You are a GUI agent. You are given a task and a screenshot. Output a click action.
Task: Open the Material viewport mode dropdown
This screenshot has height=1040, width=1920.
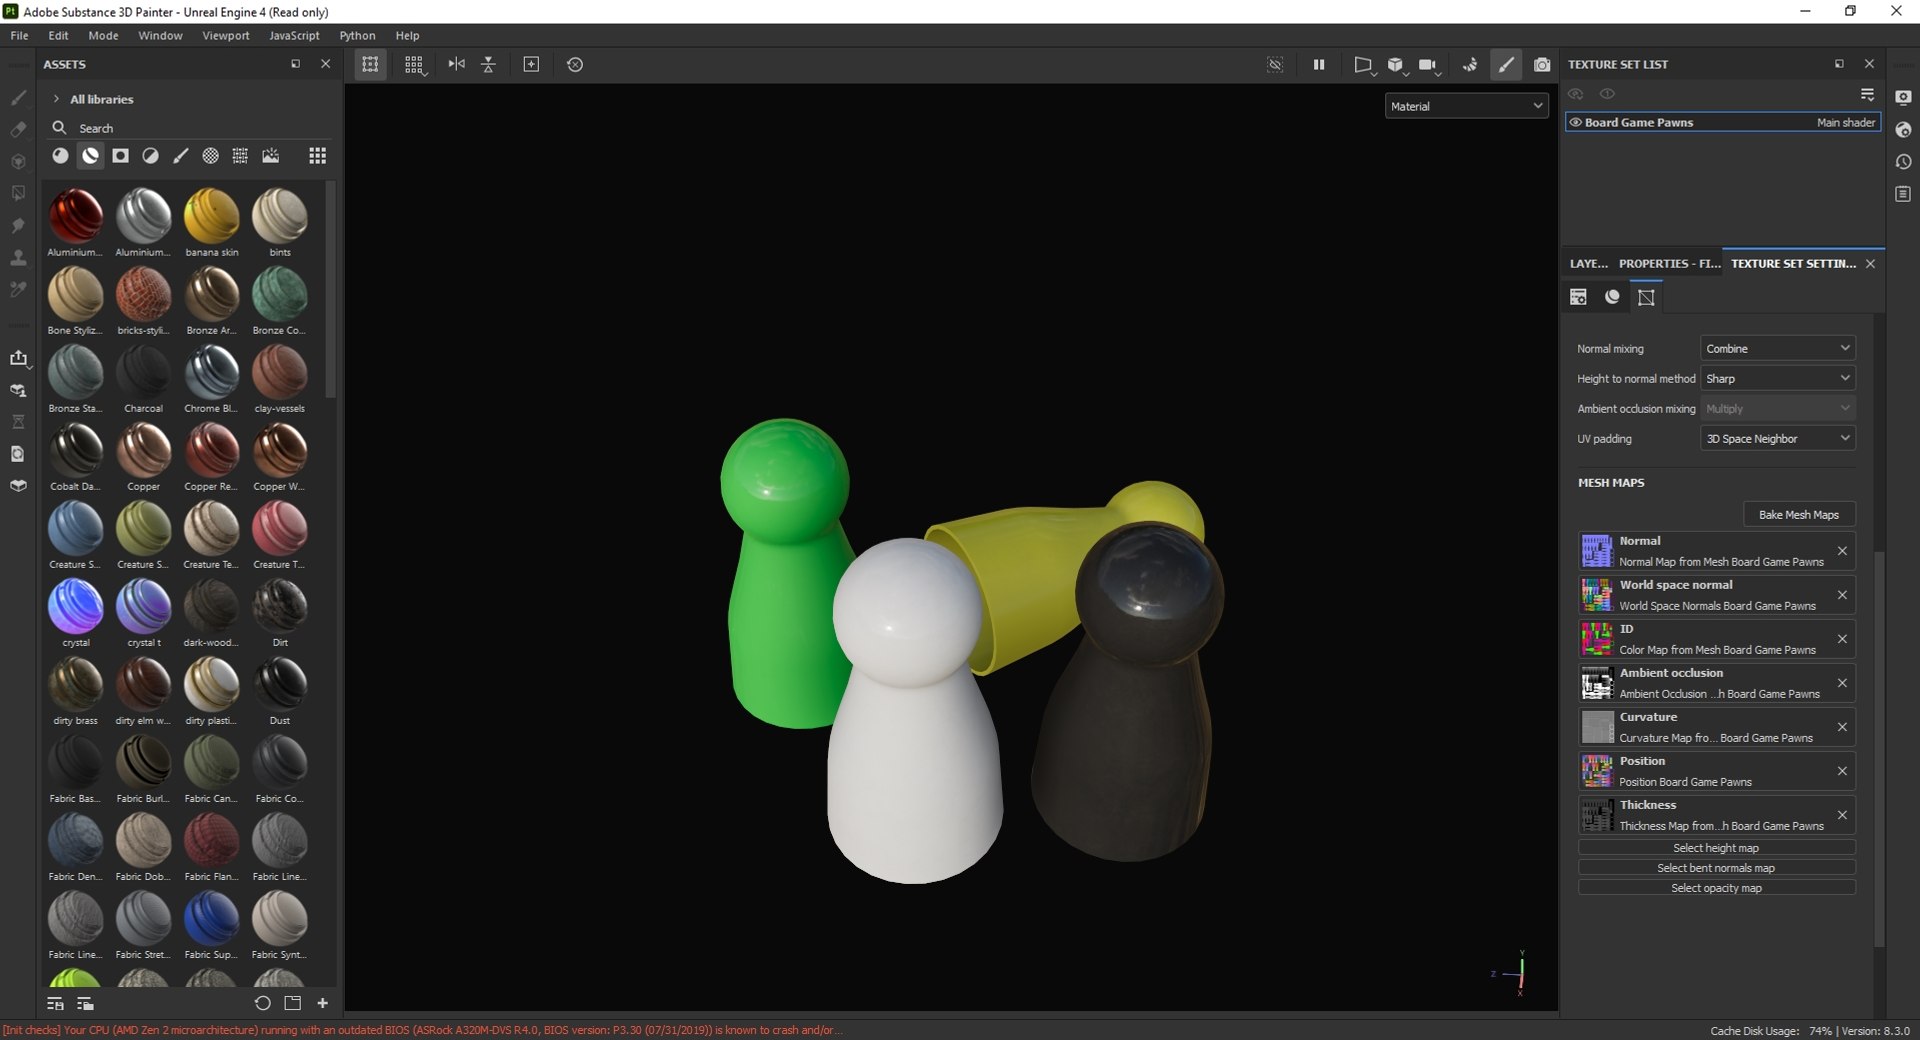coord(1466,106)
